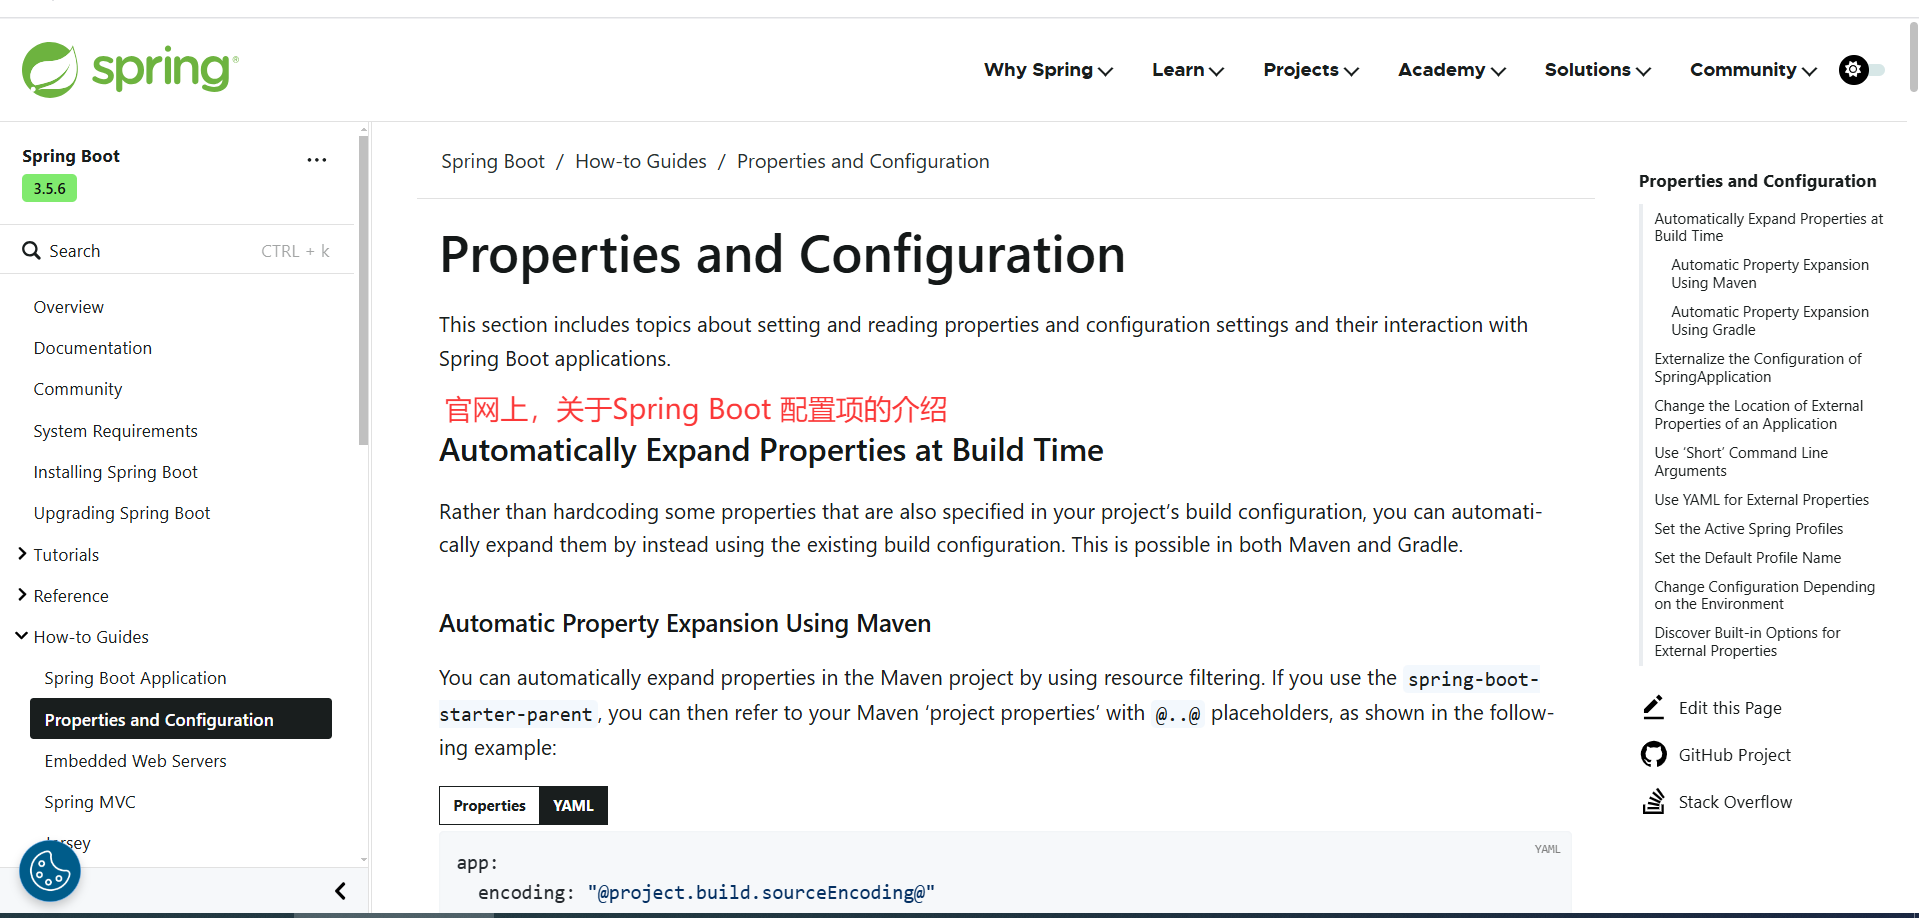The width and height of the screenshot is (1919, 918).
Task: Jump to Automatically Expand Properties at Build Time
Action: click(1768, 227)
